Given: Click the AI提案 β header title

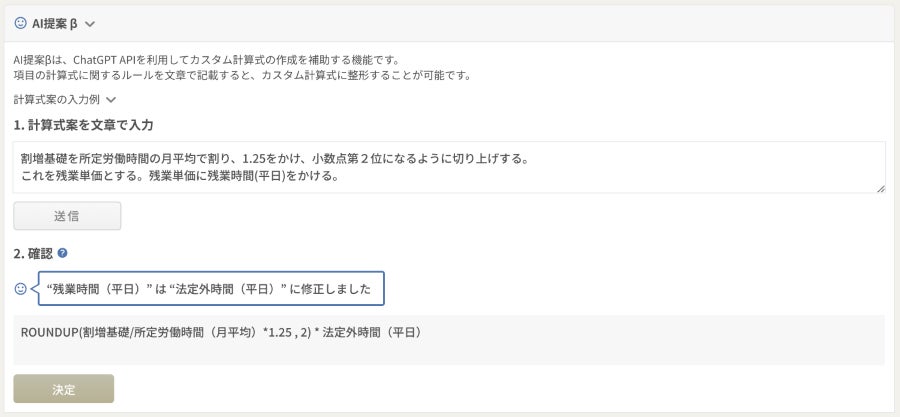Looking at the screenshot, I should tap(54, 23).
